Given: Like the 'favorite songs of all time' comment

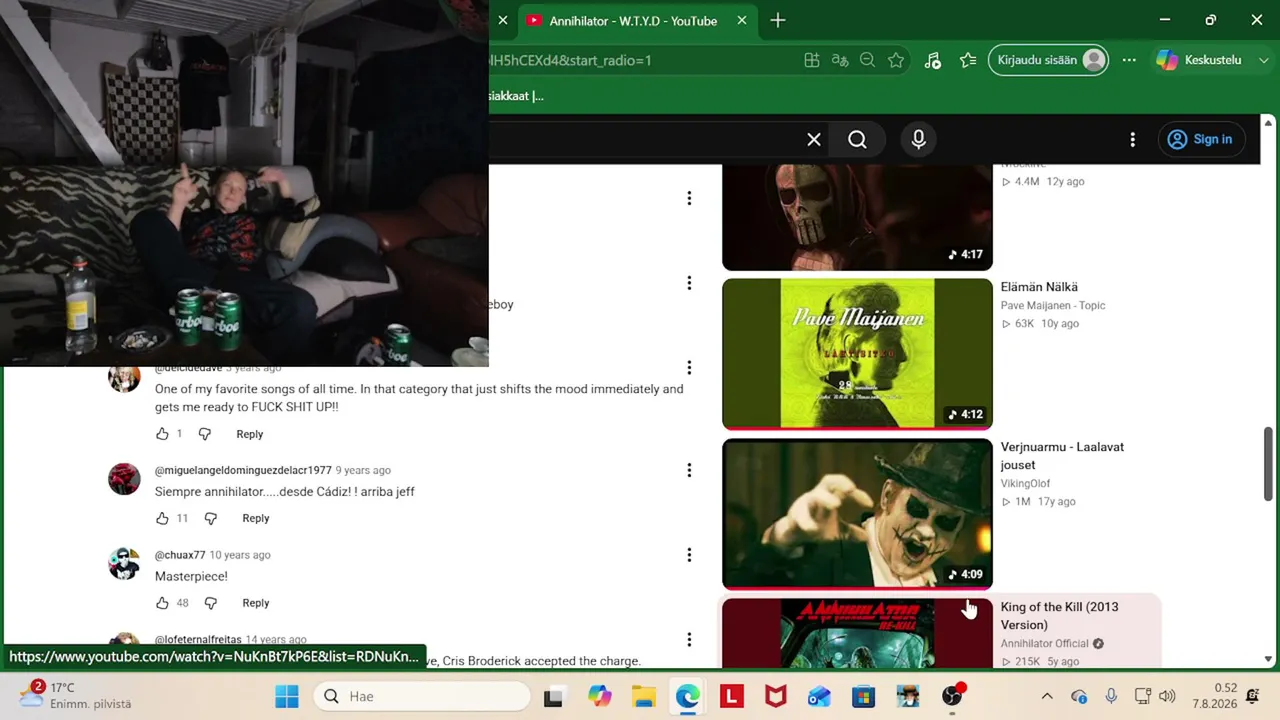Looking at the screenshot, I should tap(162, 434).
